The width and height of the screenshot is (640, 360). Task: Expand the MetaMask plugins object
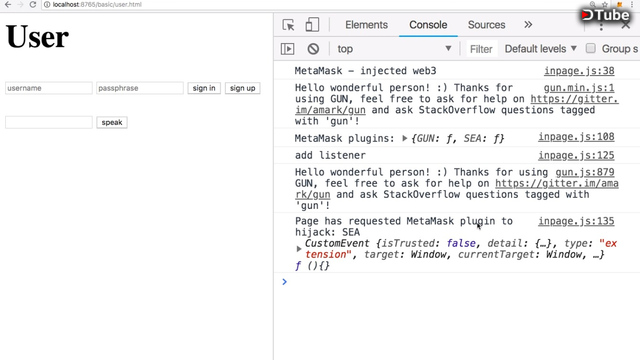[404, 138]
